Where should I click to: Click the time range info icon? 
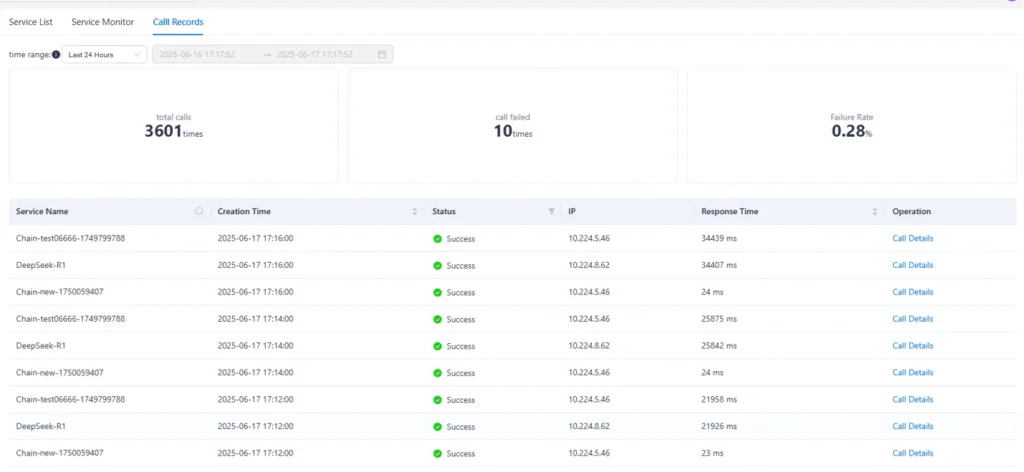[56, 55]
